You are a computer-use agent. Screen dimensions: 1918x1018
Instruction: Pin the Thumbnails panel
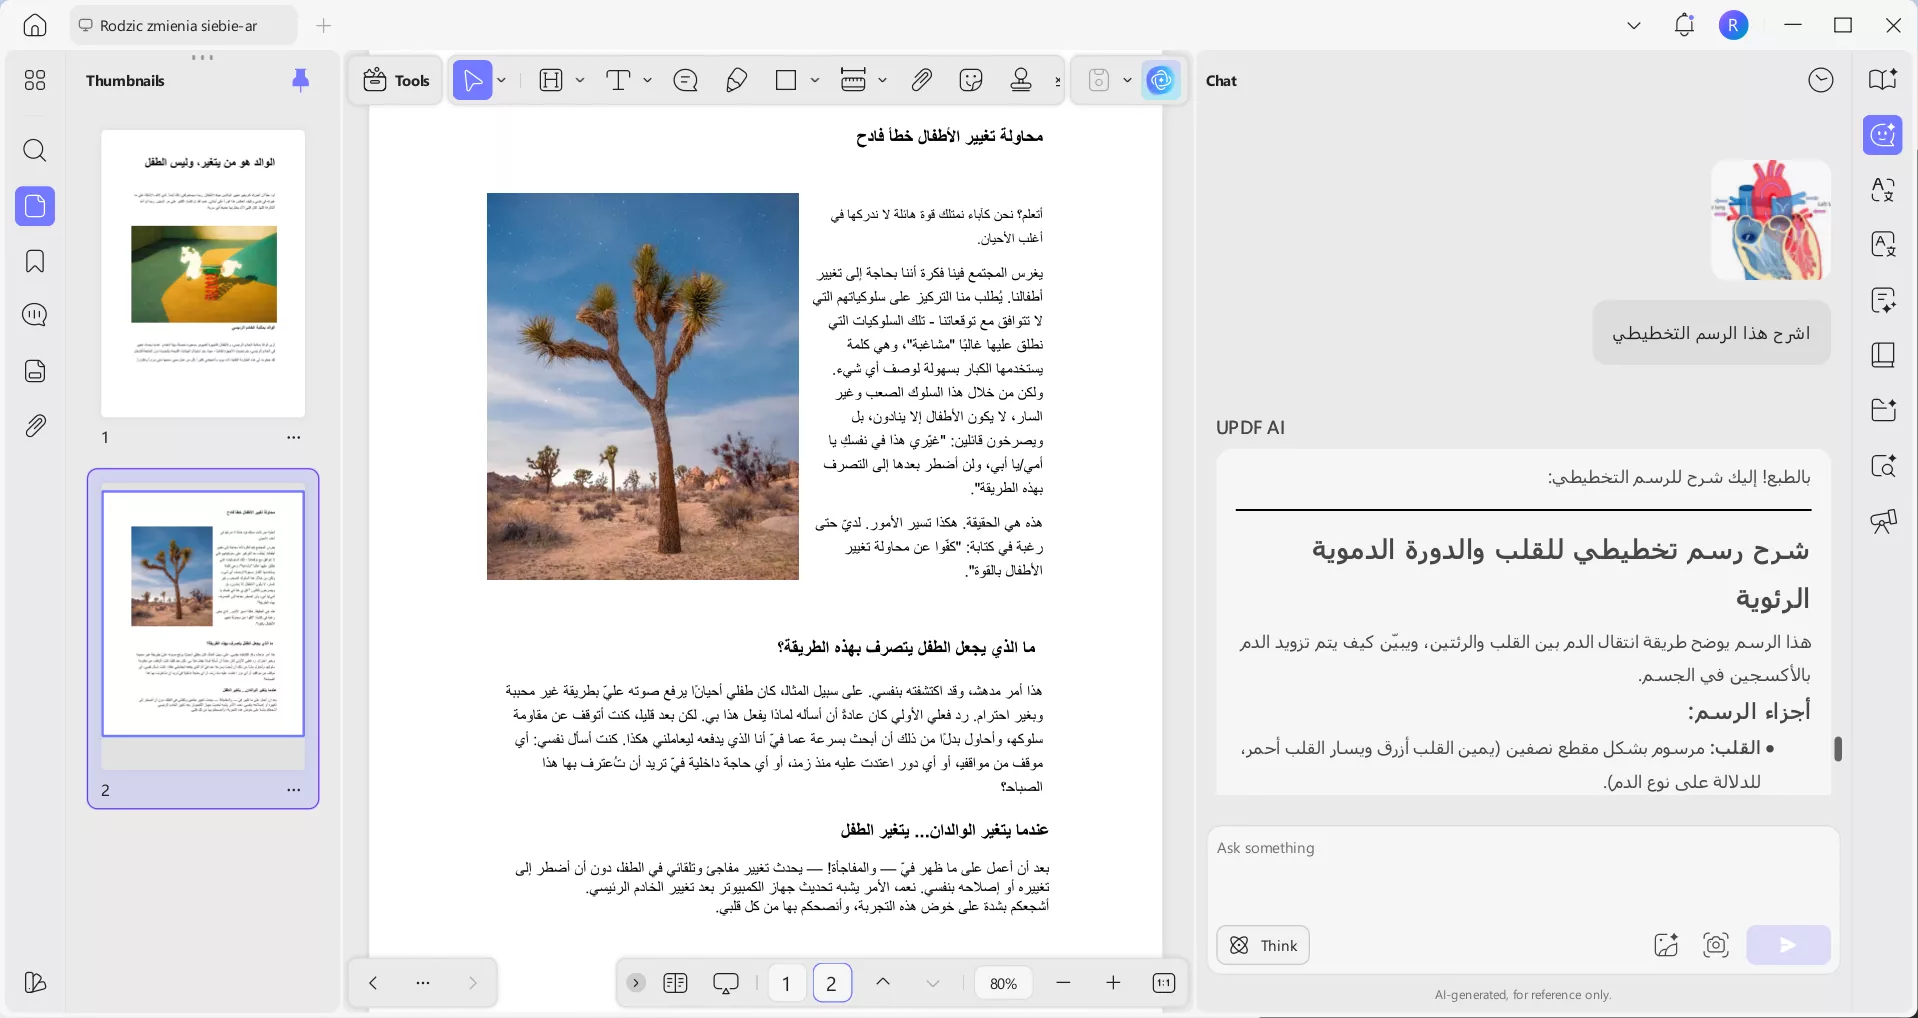click(300, 81)
